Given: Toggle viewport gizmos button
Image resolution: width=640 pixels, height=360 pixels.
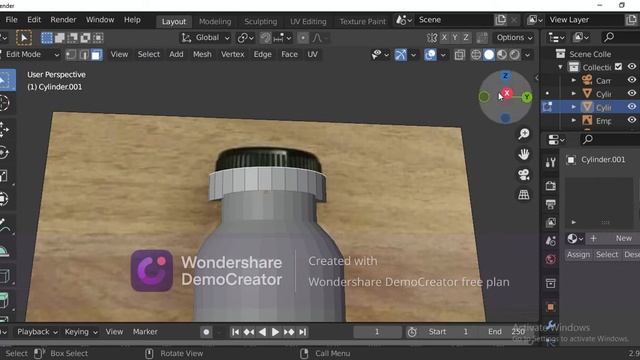Looking at the screenshot, I should (400, 55).
